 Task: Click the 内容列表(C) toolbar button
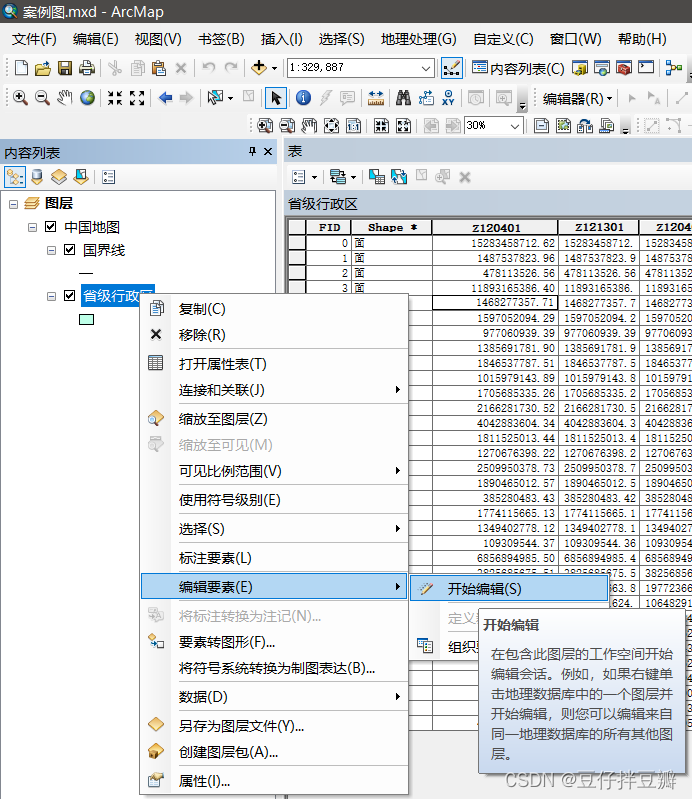(x=518, y=68)
